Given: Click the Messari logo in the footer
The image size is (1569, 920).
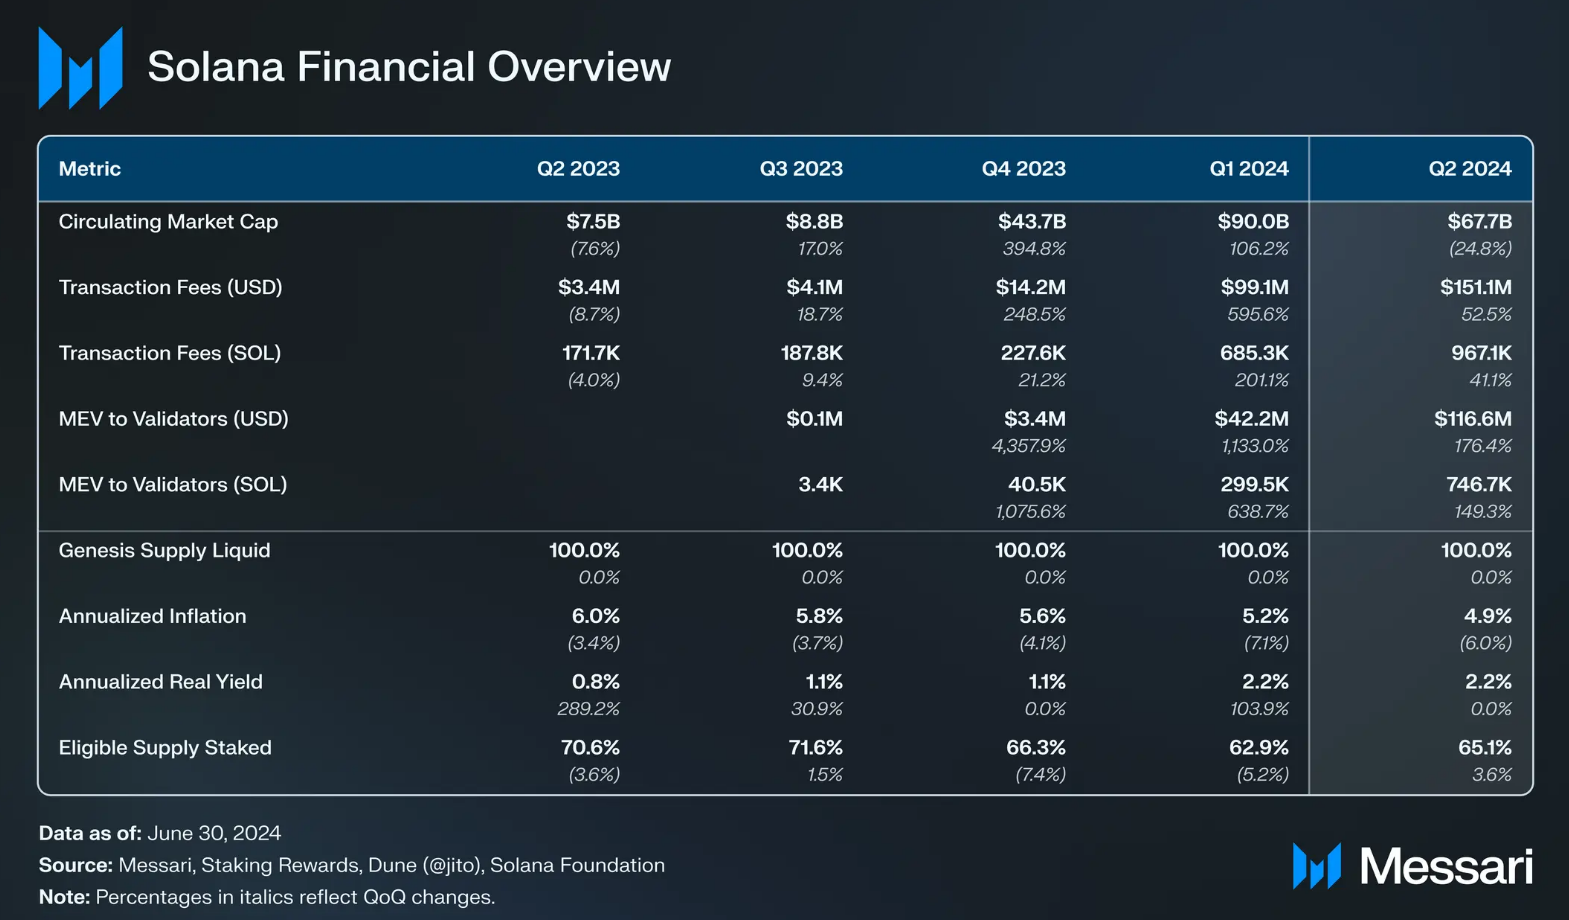Looking at the screenshot, I should pos(1412,866).
